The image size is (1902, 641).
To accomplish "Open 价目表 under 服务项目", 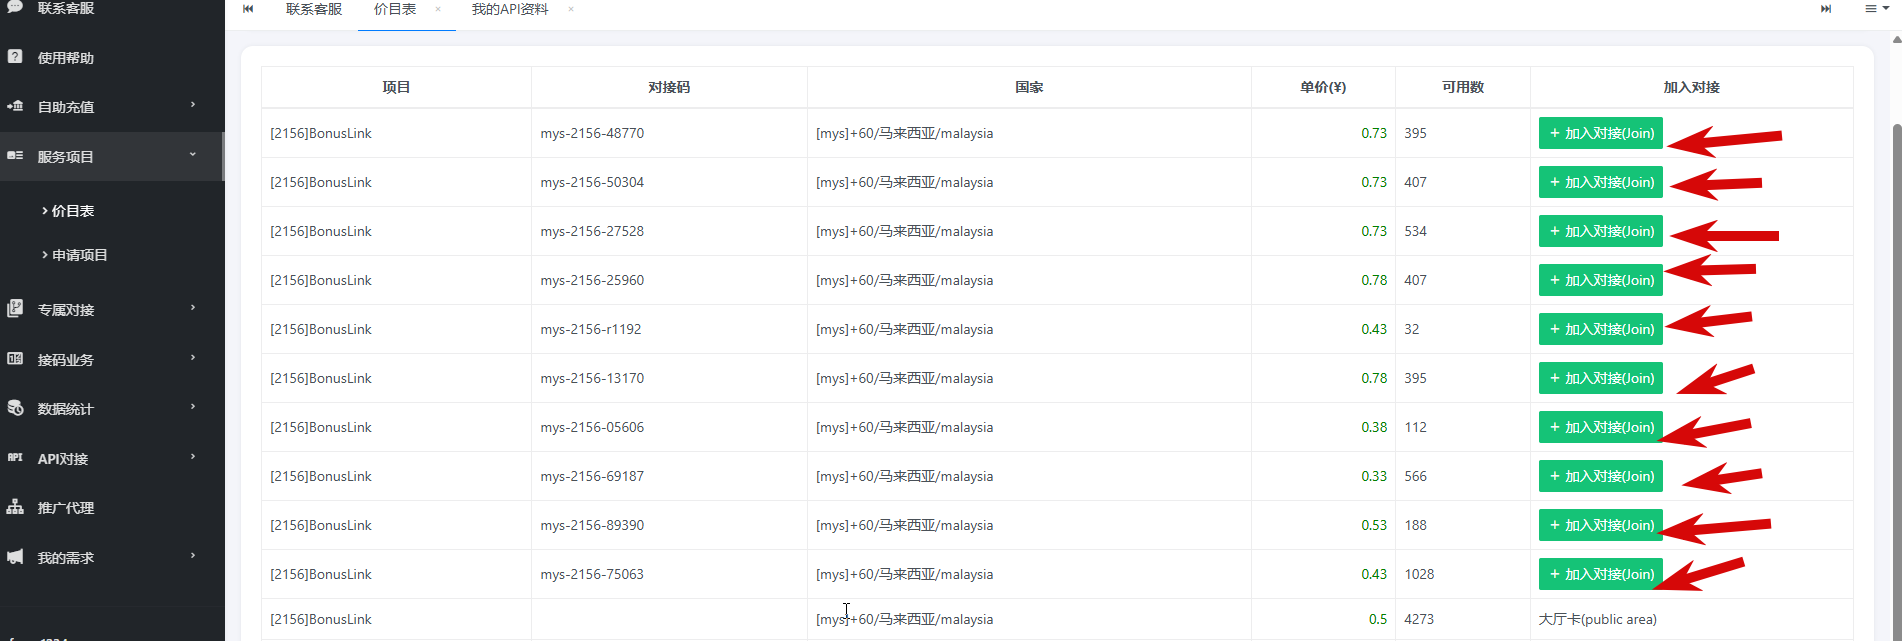I will point(73,211).
